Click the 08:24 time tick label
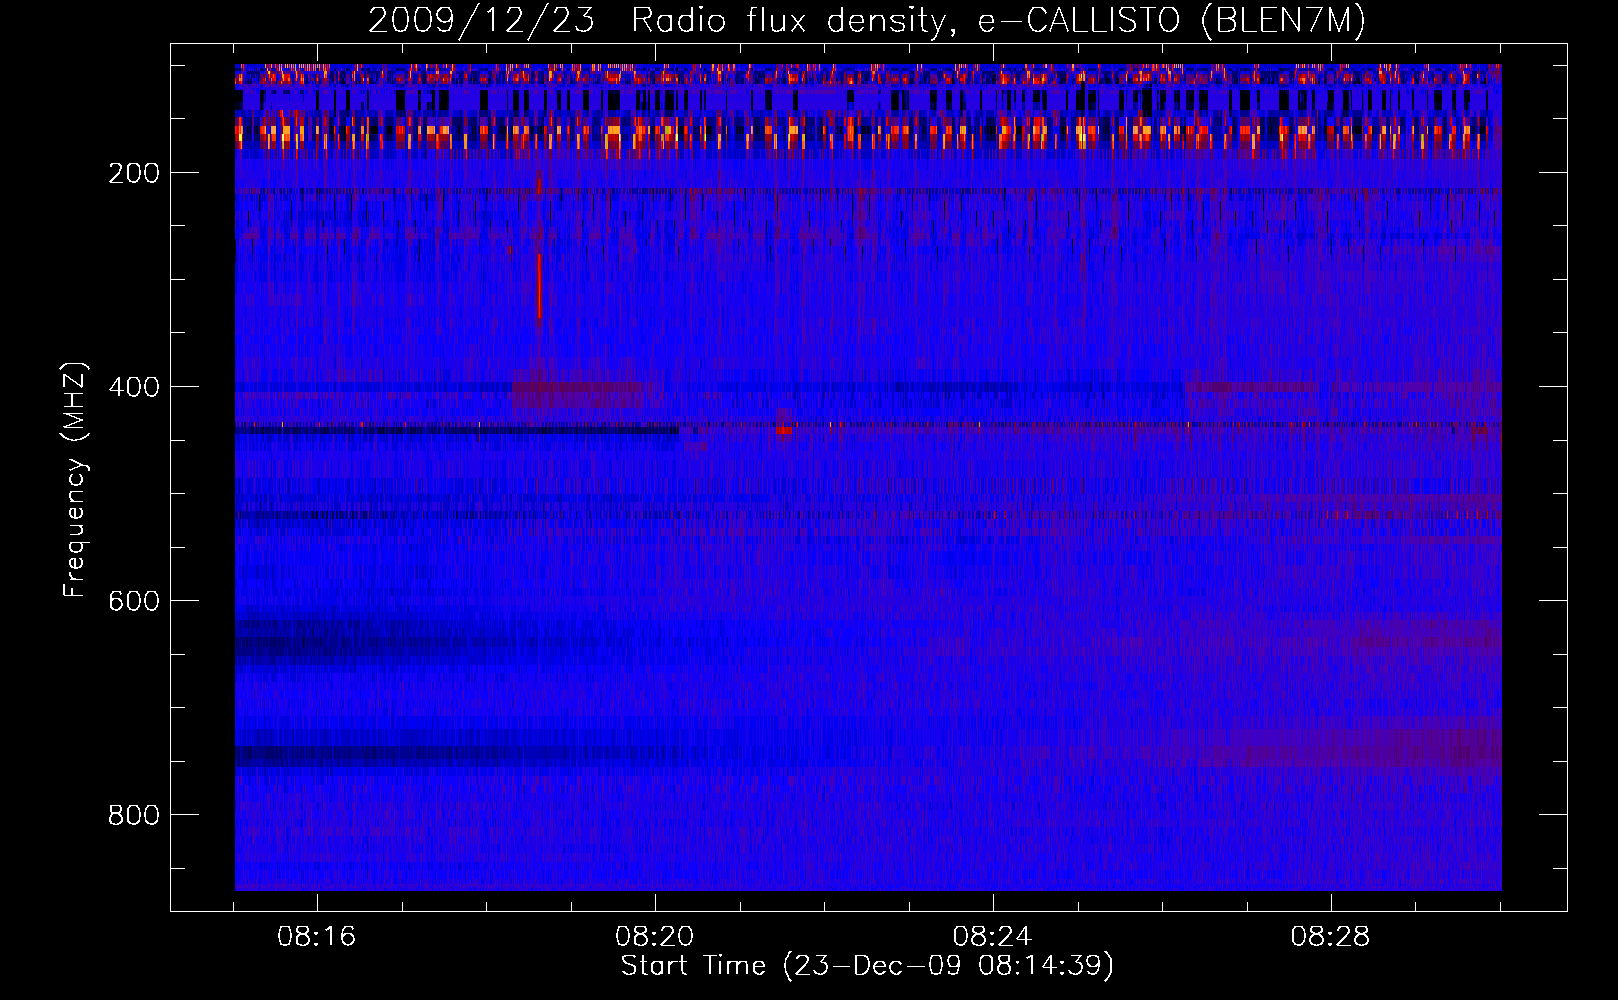This screenshot has width=1618, height=1000. tap(993, 937)
